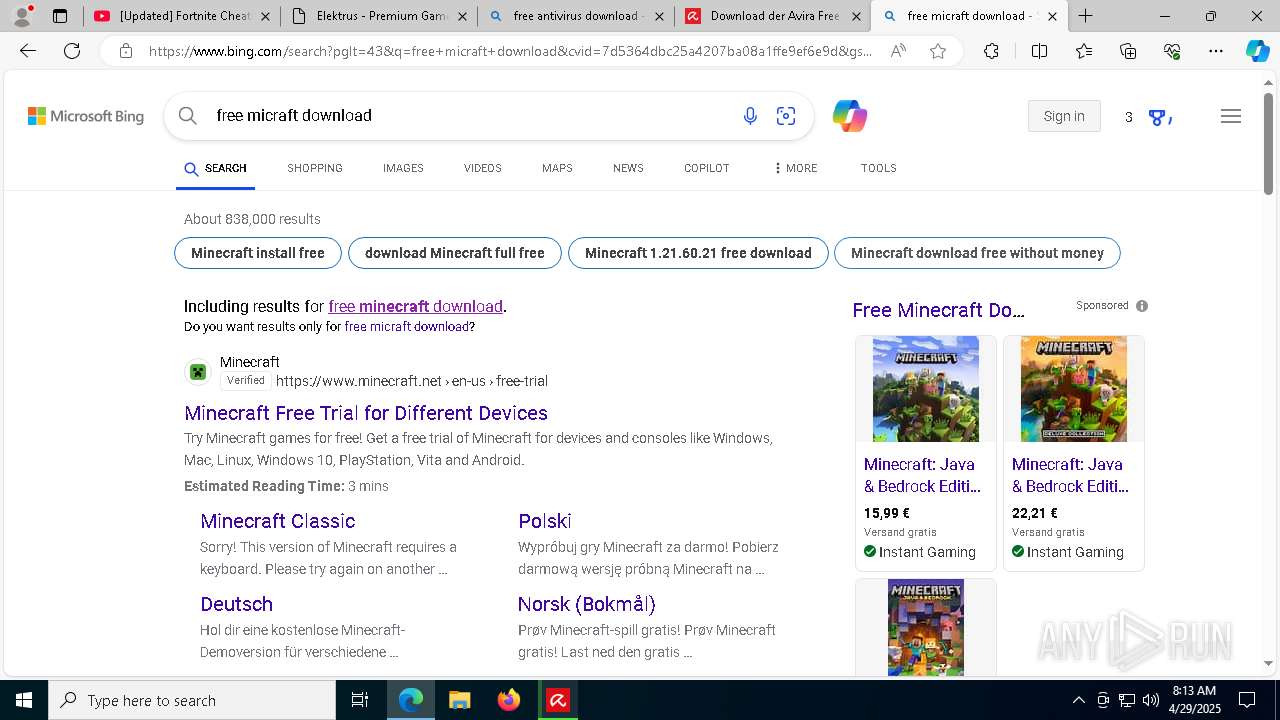Click the Microsoft Bing logo

[x=86, y=116]
